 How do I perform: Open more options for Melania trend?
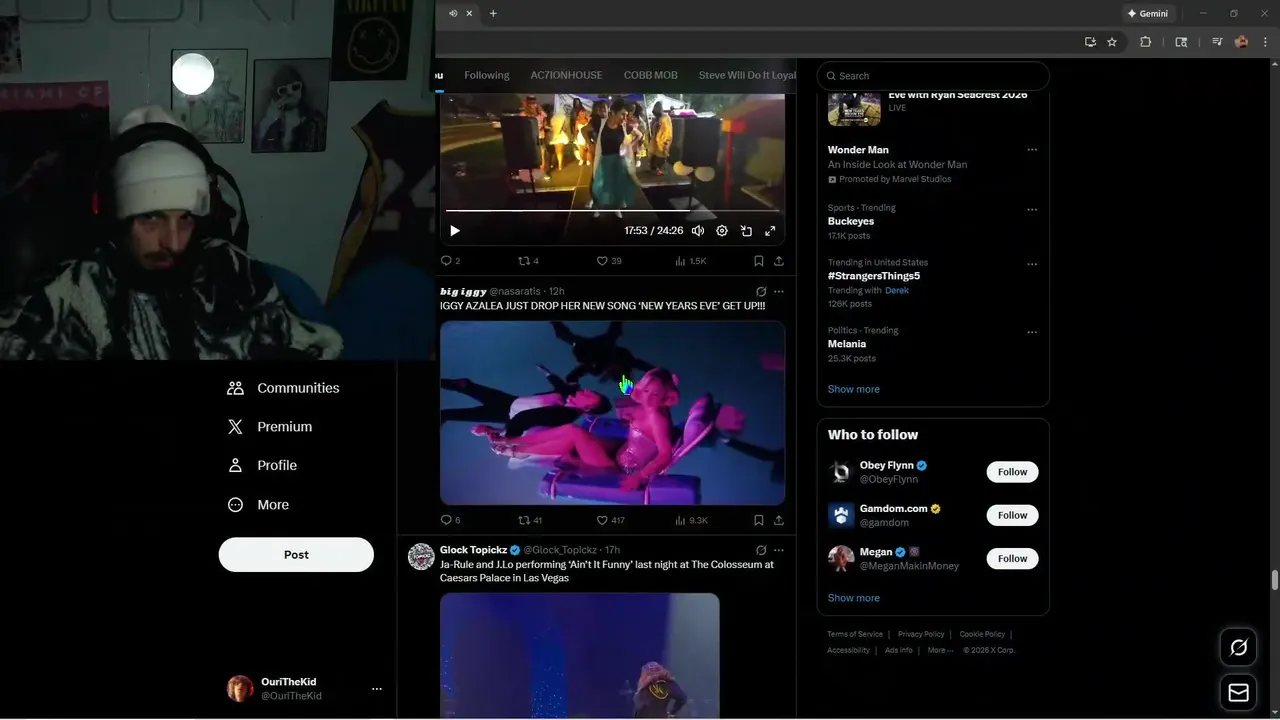(1032, 332)
